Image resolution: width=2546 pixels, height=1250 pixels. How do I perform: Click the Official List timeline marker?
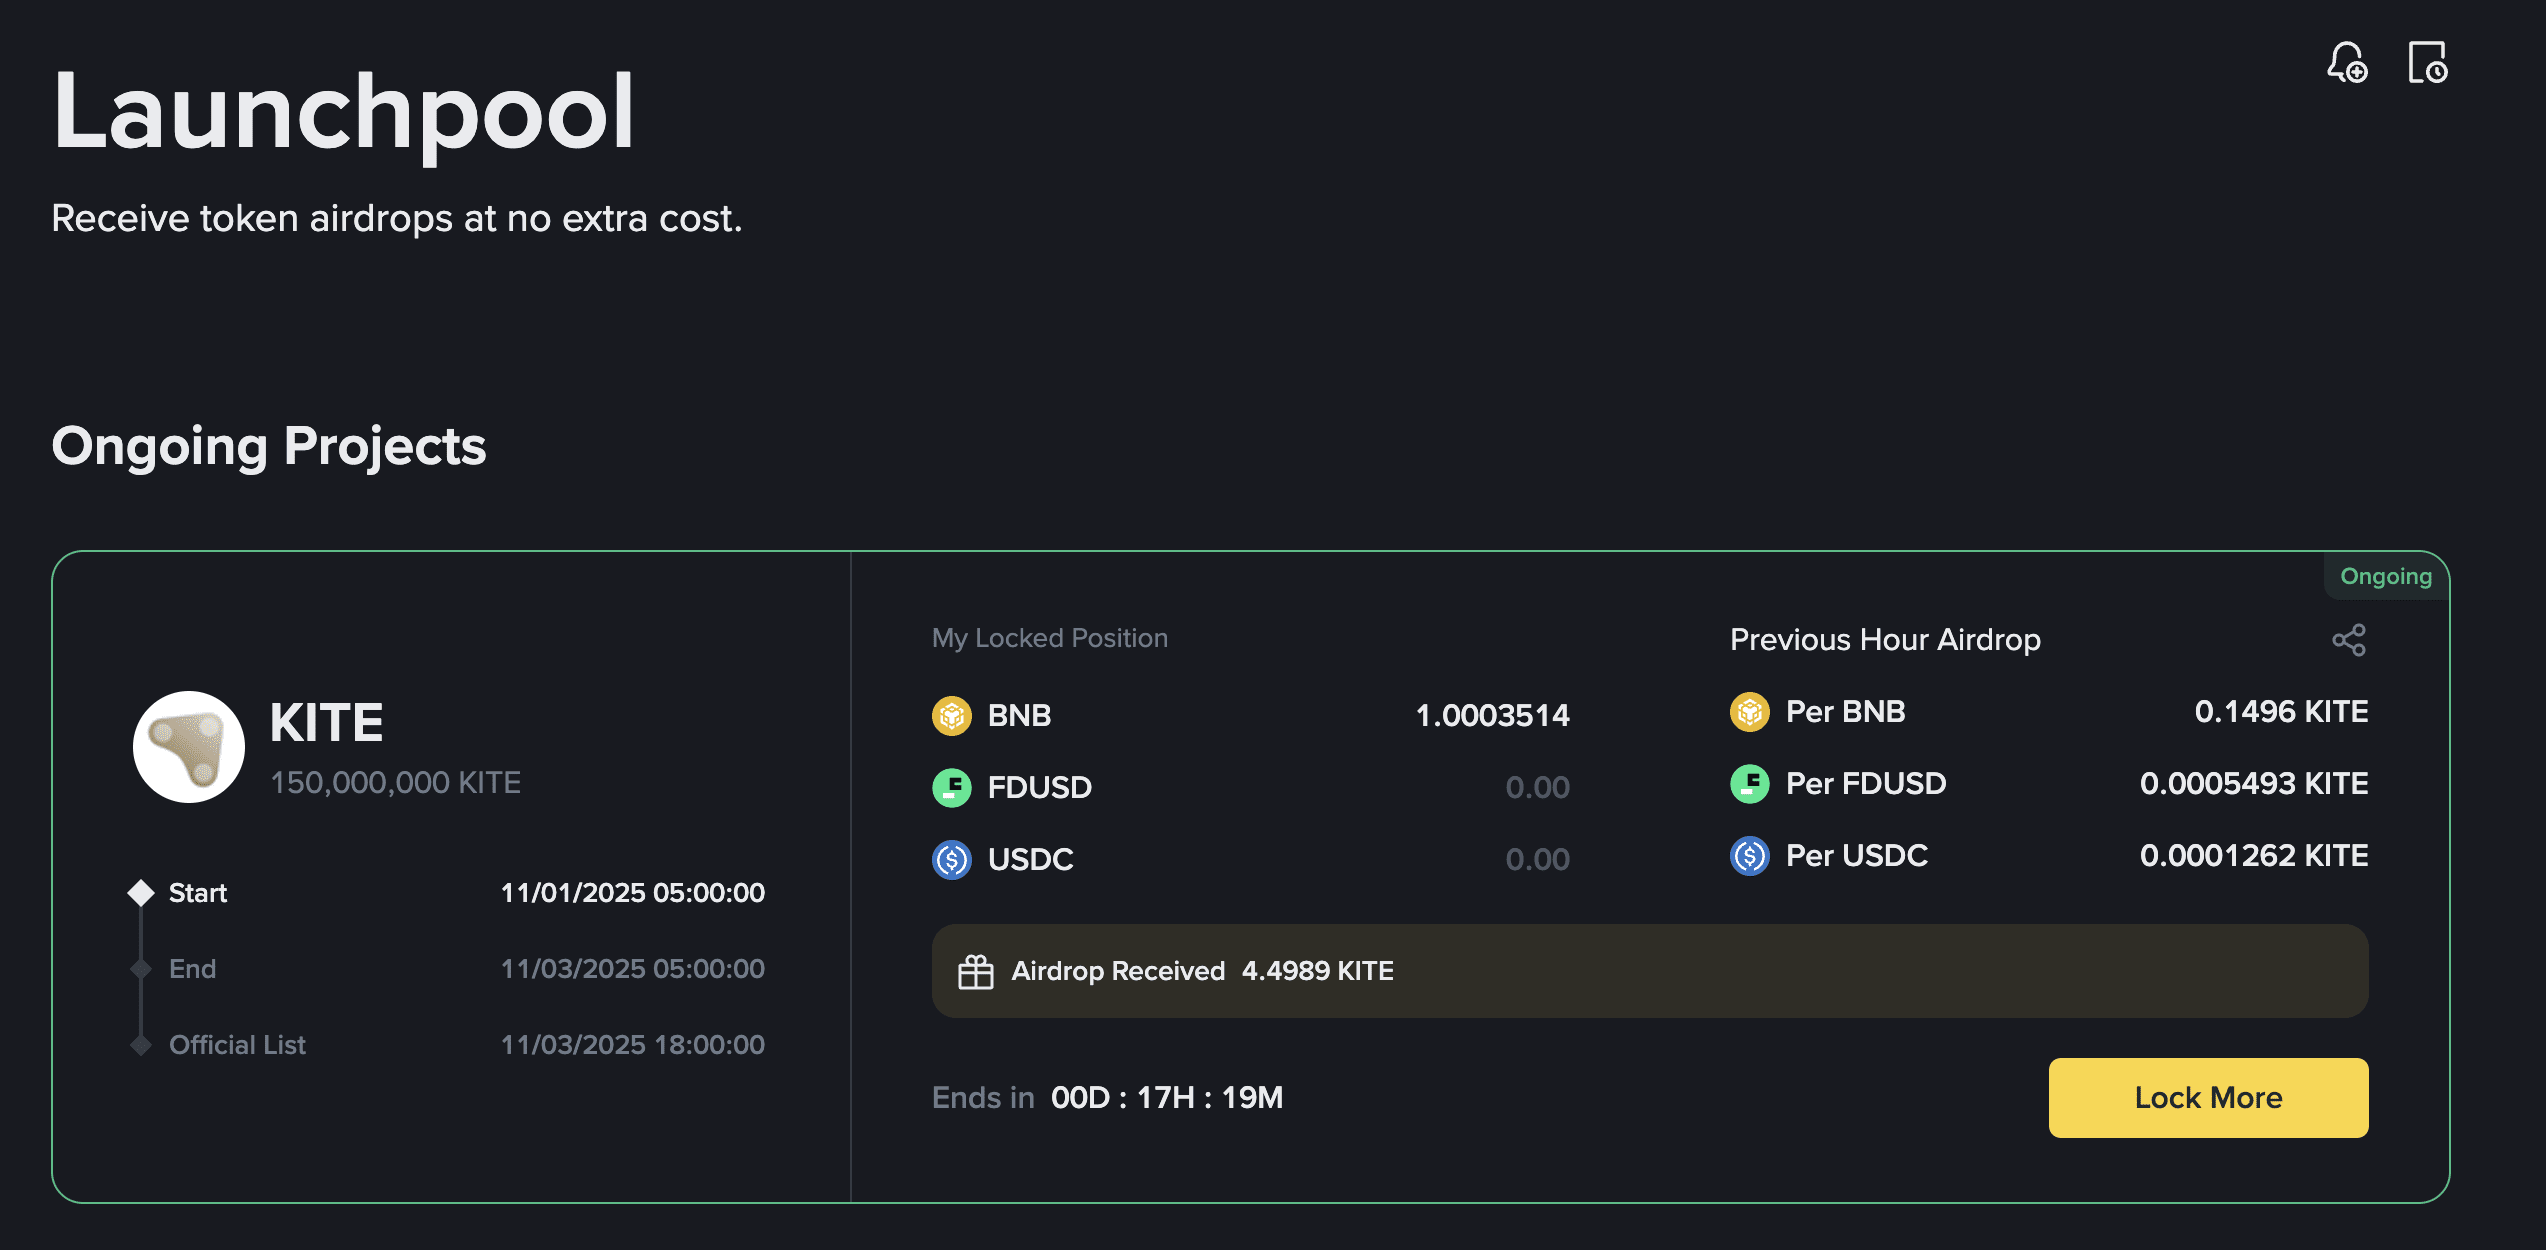tap(141, 1045)
